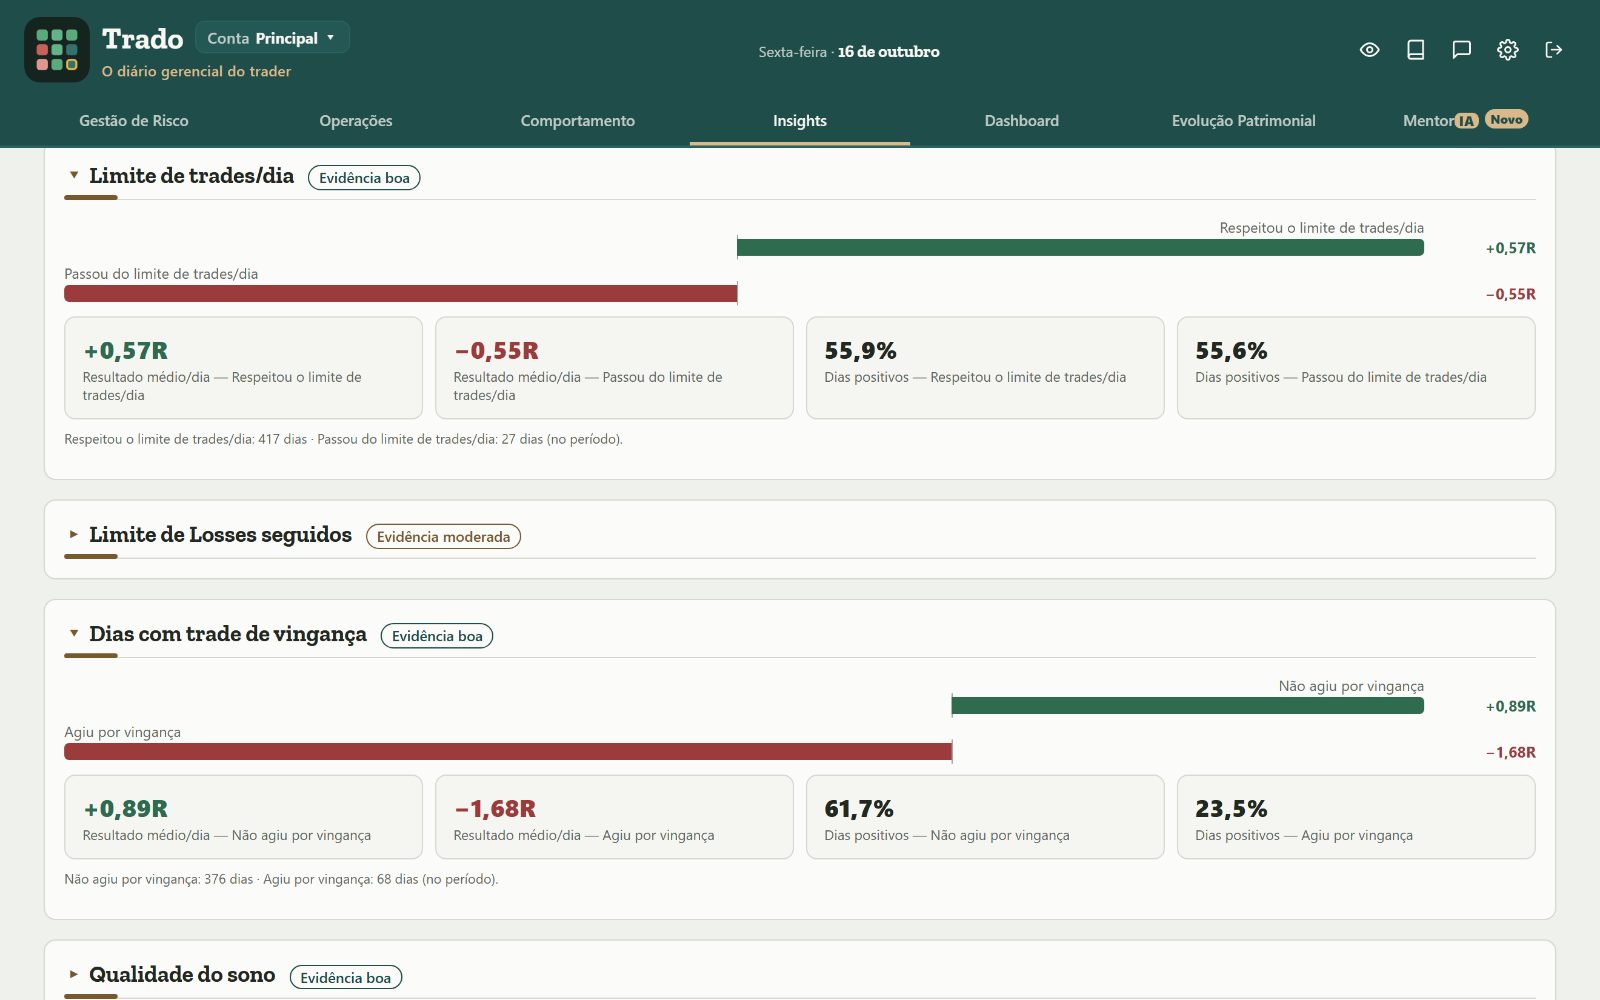Click 'O diário gerencial do trader' tagline
The height and width of the screenshot is (1000, 1600).
pos(197,72)
